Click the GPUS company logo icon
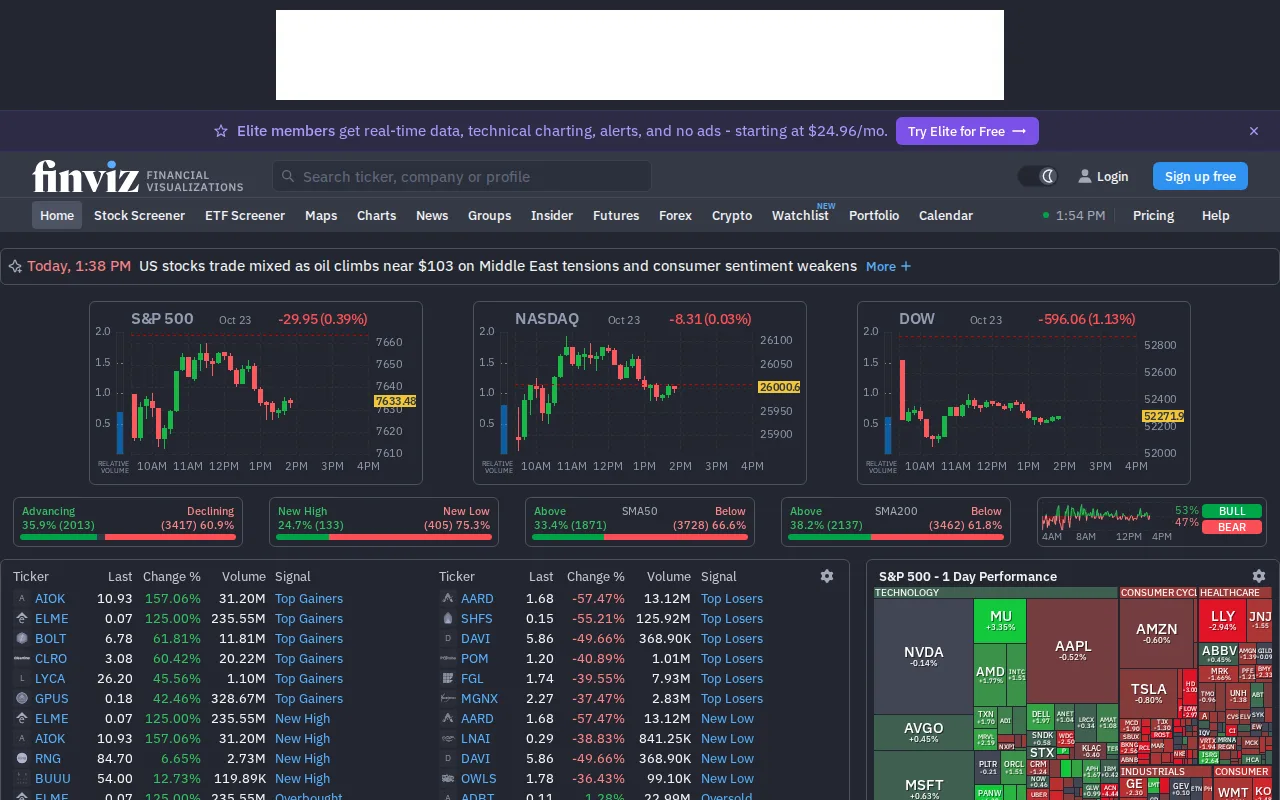Viewport: 1280px width, 800px height. point(22,698)
